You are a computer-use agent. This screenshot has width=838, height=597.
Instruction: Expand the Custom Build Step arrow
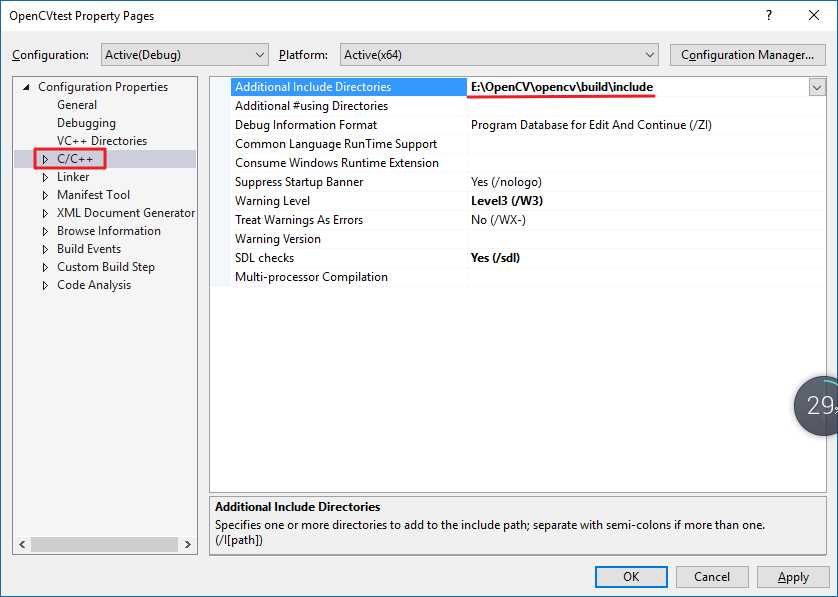45,267
